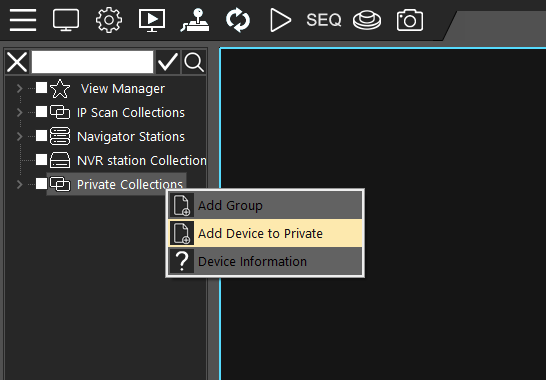
Task: Expand the IP Scan Collections node
Action: [x=20, y=112]
